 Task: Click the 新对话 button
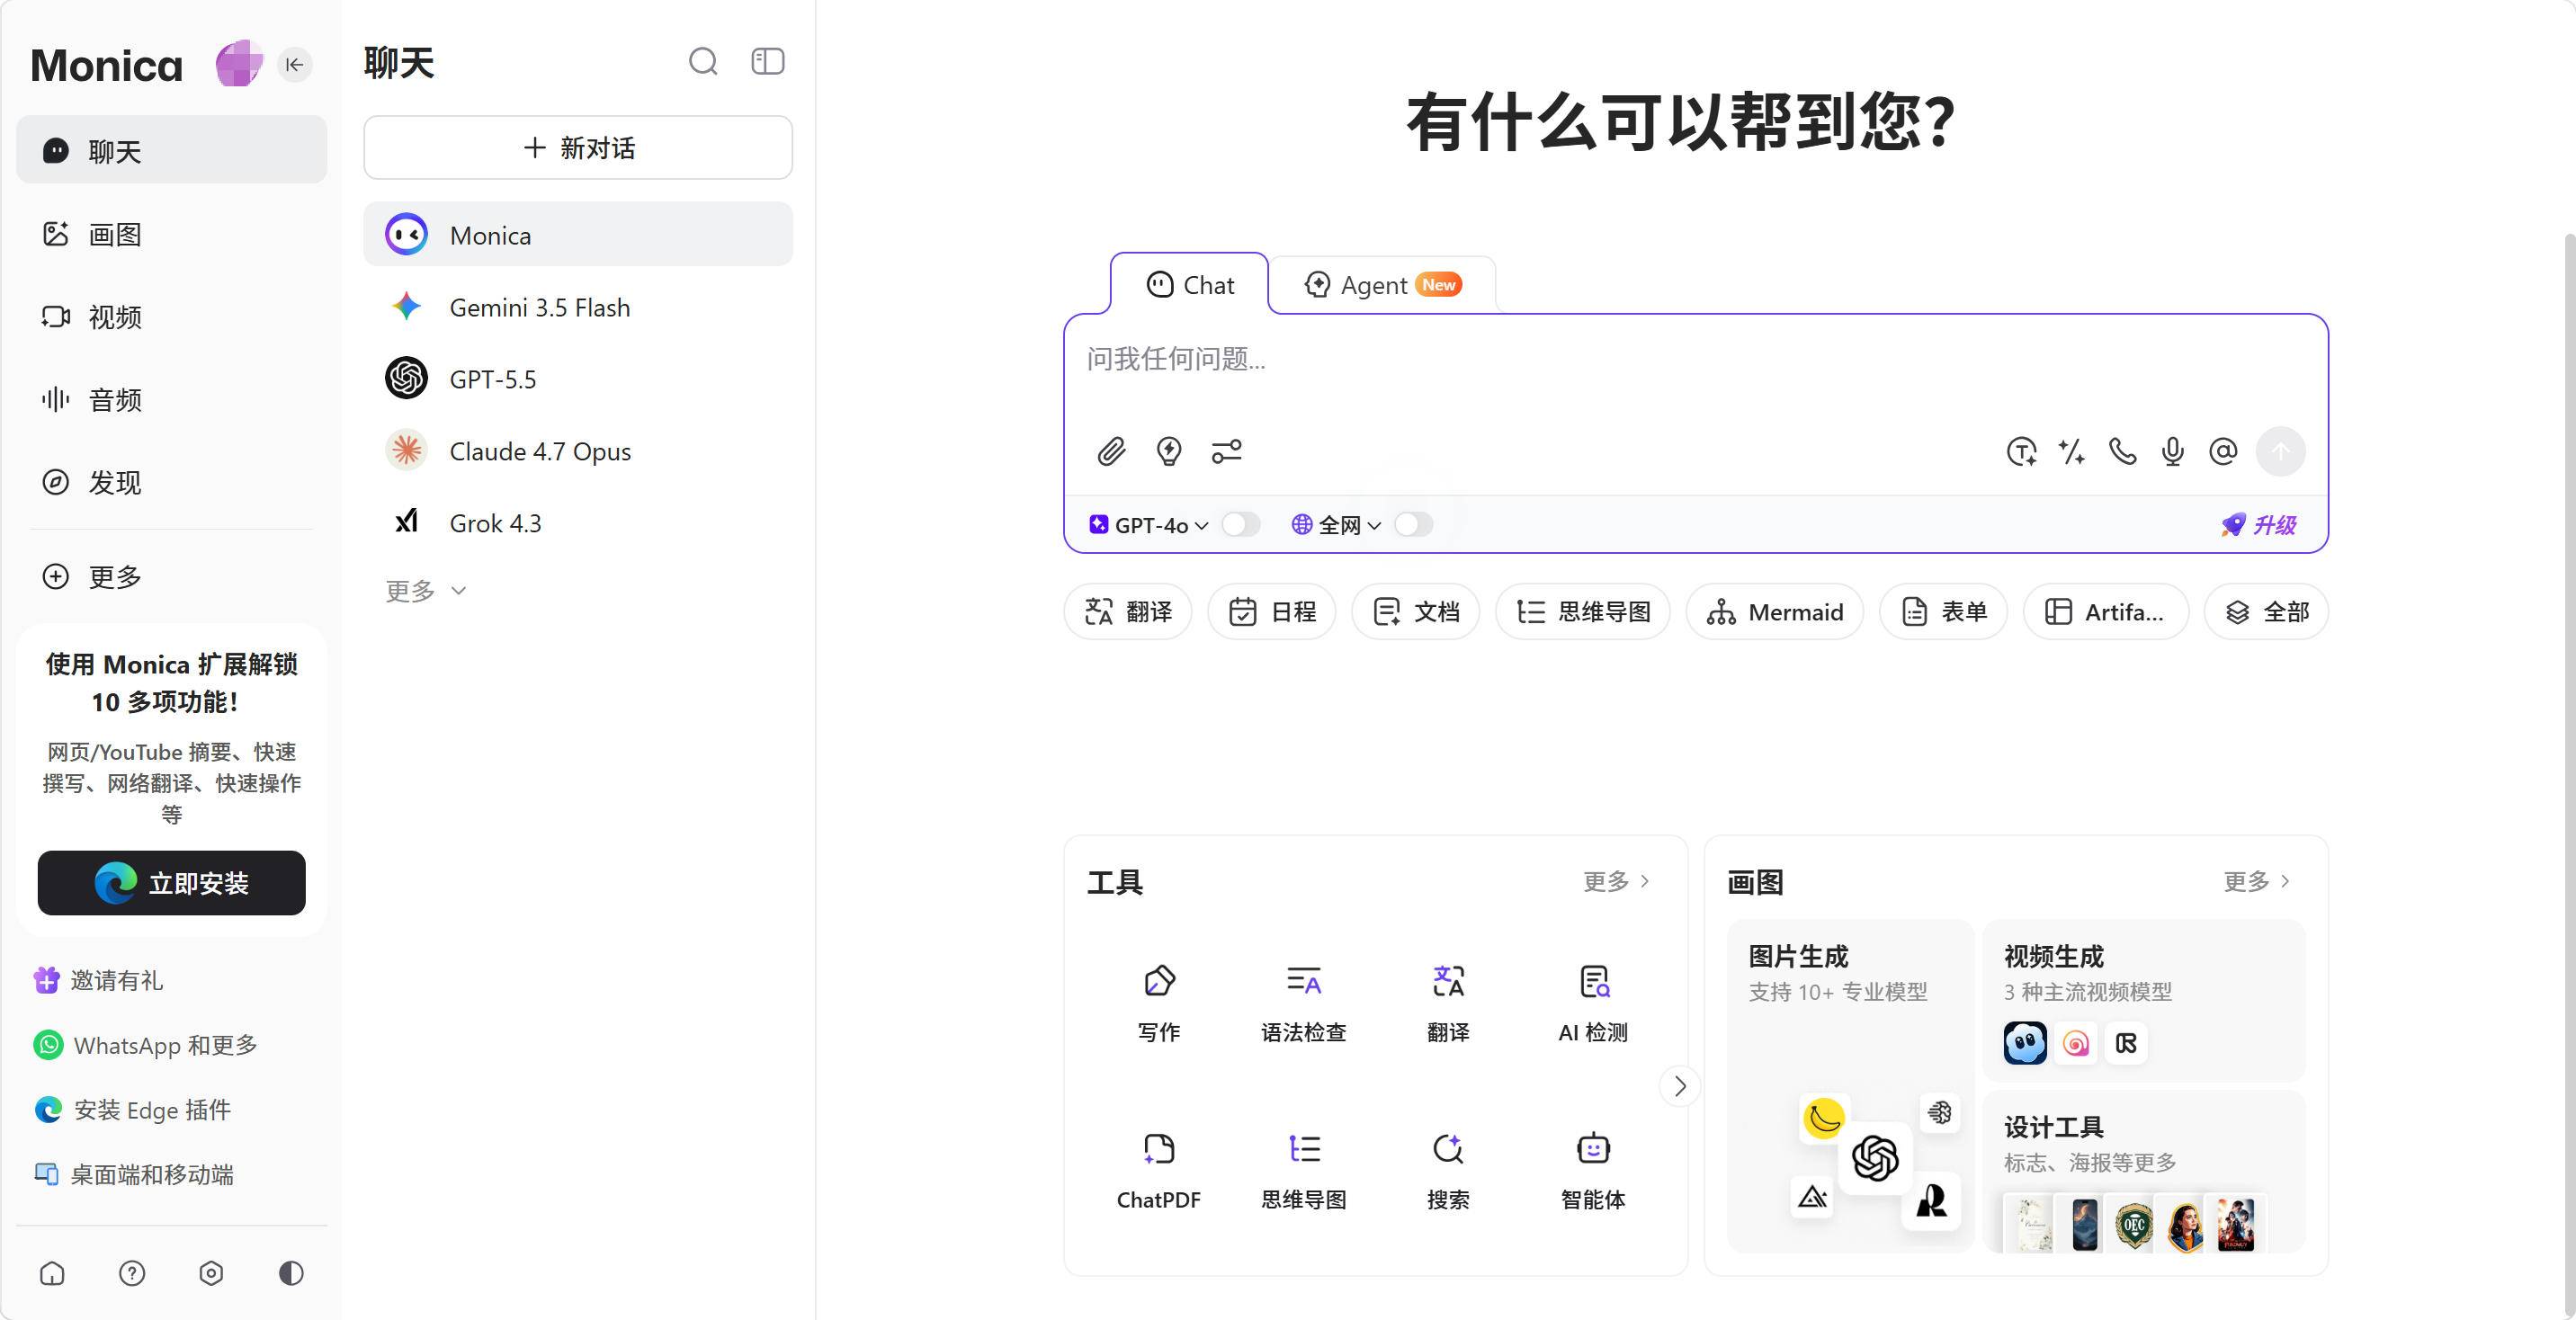(578, 148)
